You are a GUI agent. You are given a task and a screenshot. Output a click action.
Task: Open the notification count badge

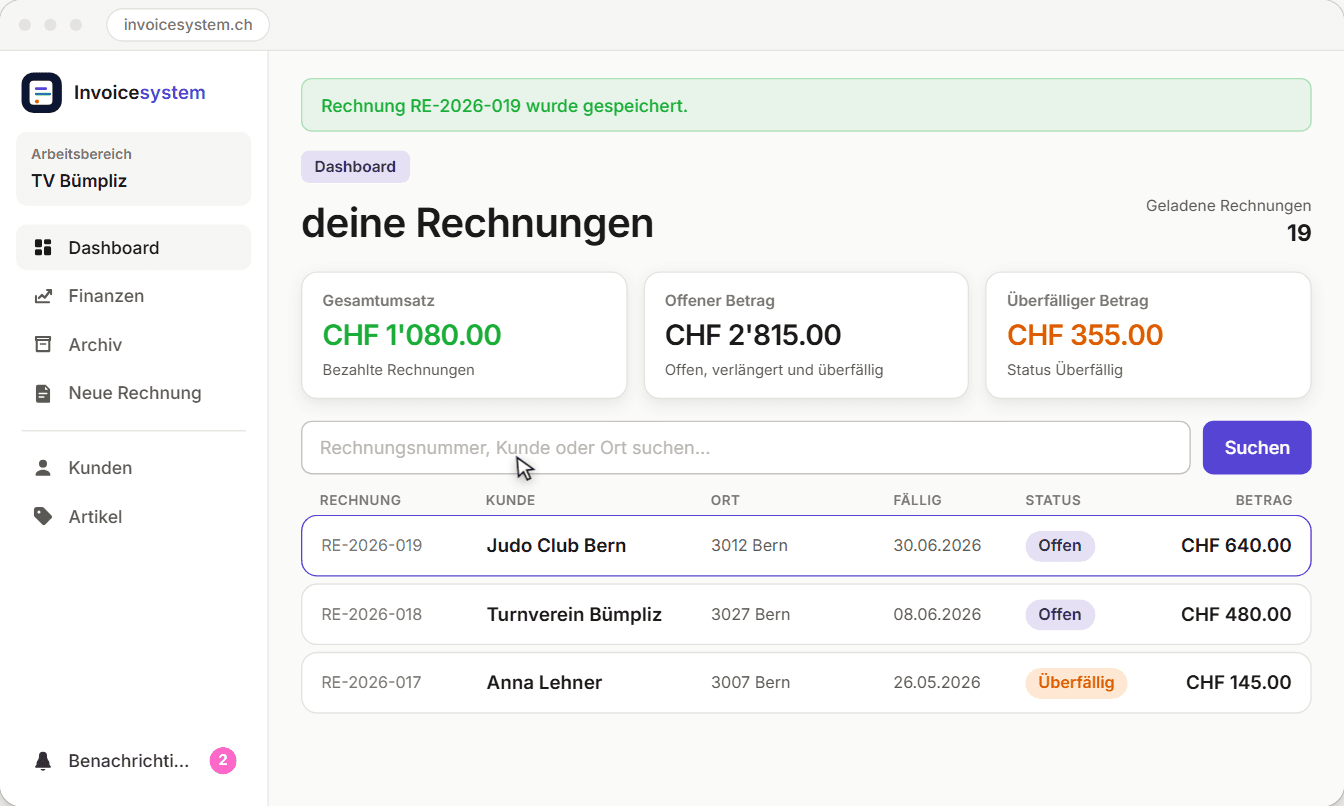pyautogui.click(x=223, y=761)
